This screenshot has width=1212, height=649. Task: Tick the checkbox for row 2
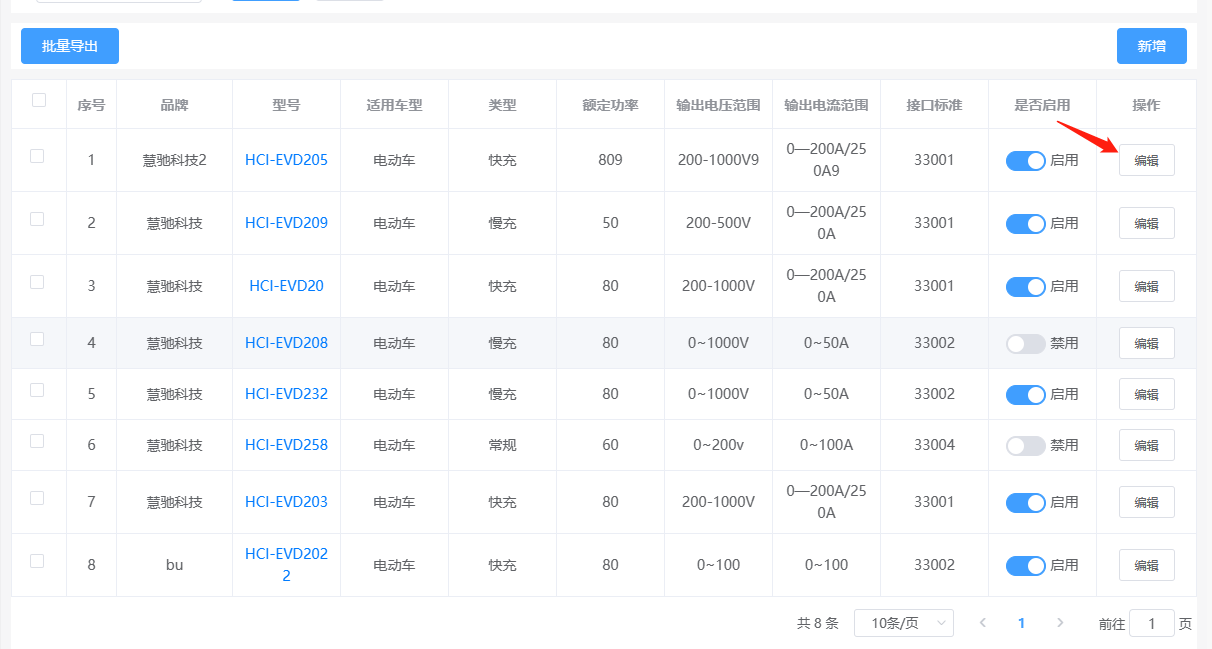(x=37, y=219)
